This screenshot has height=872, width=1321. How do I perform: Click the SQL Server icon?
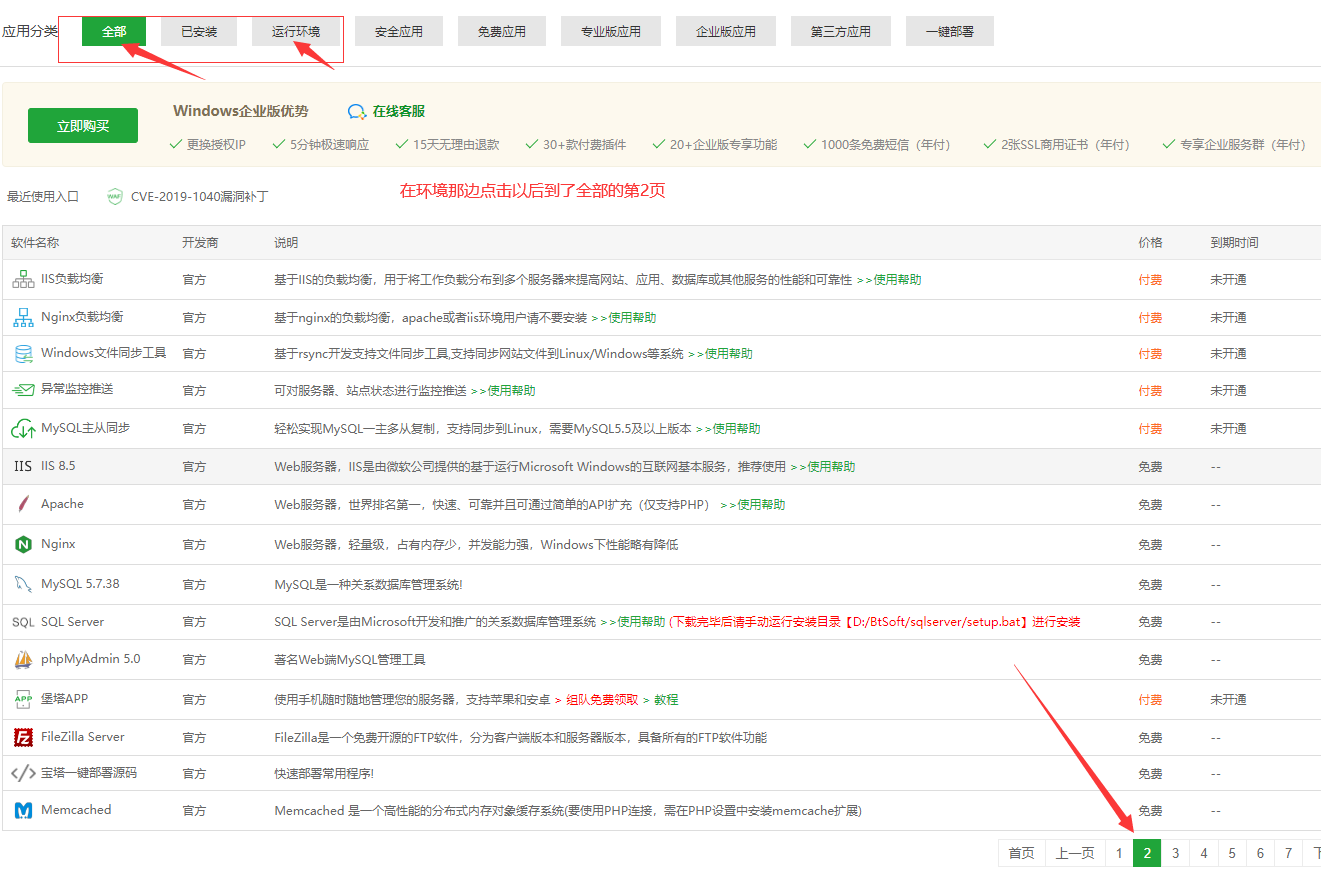point(23,622)
